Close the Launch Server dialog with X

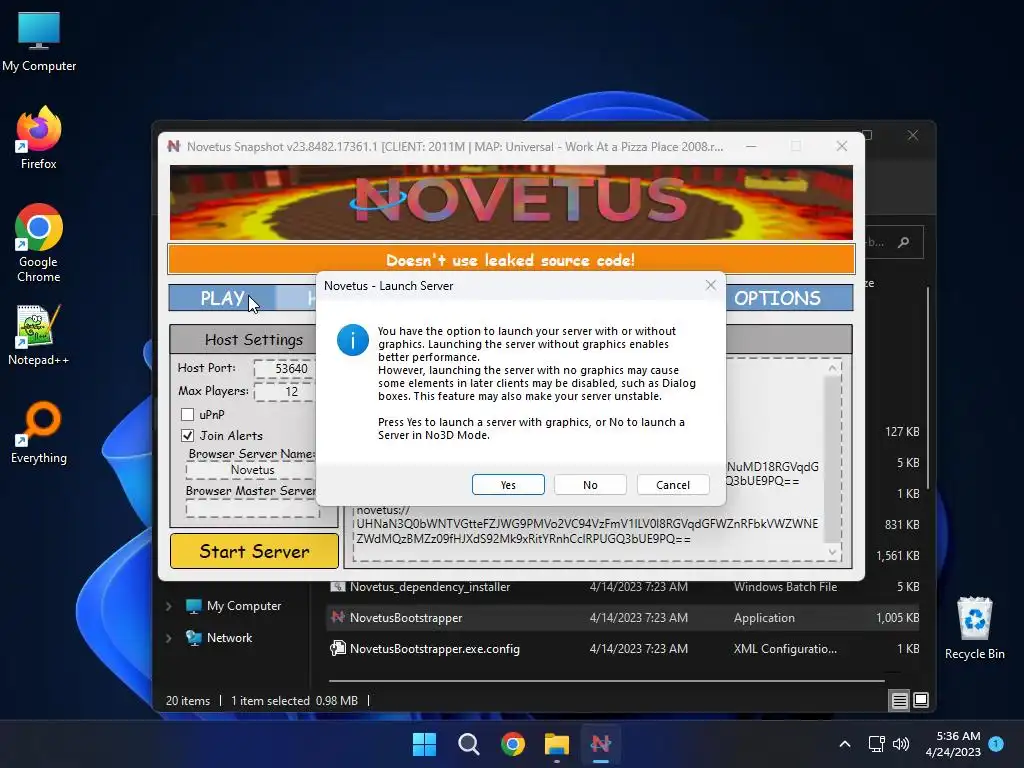click(711, 285)
